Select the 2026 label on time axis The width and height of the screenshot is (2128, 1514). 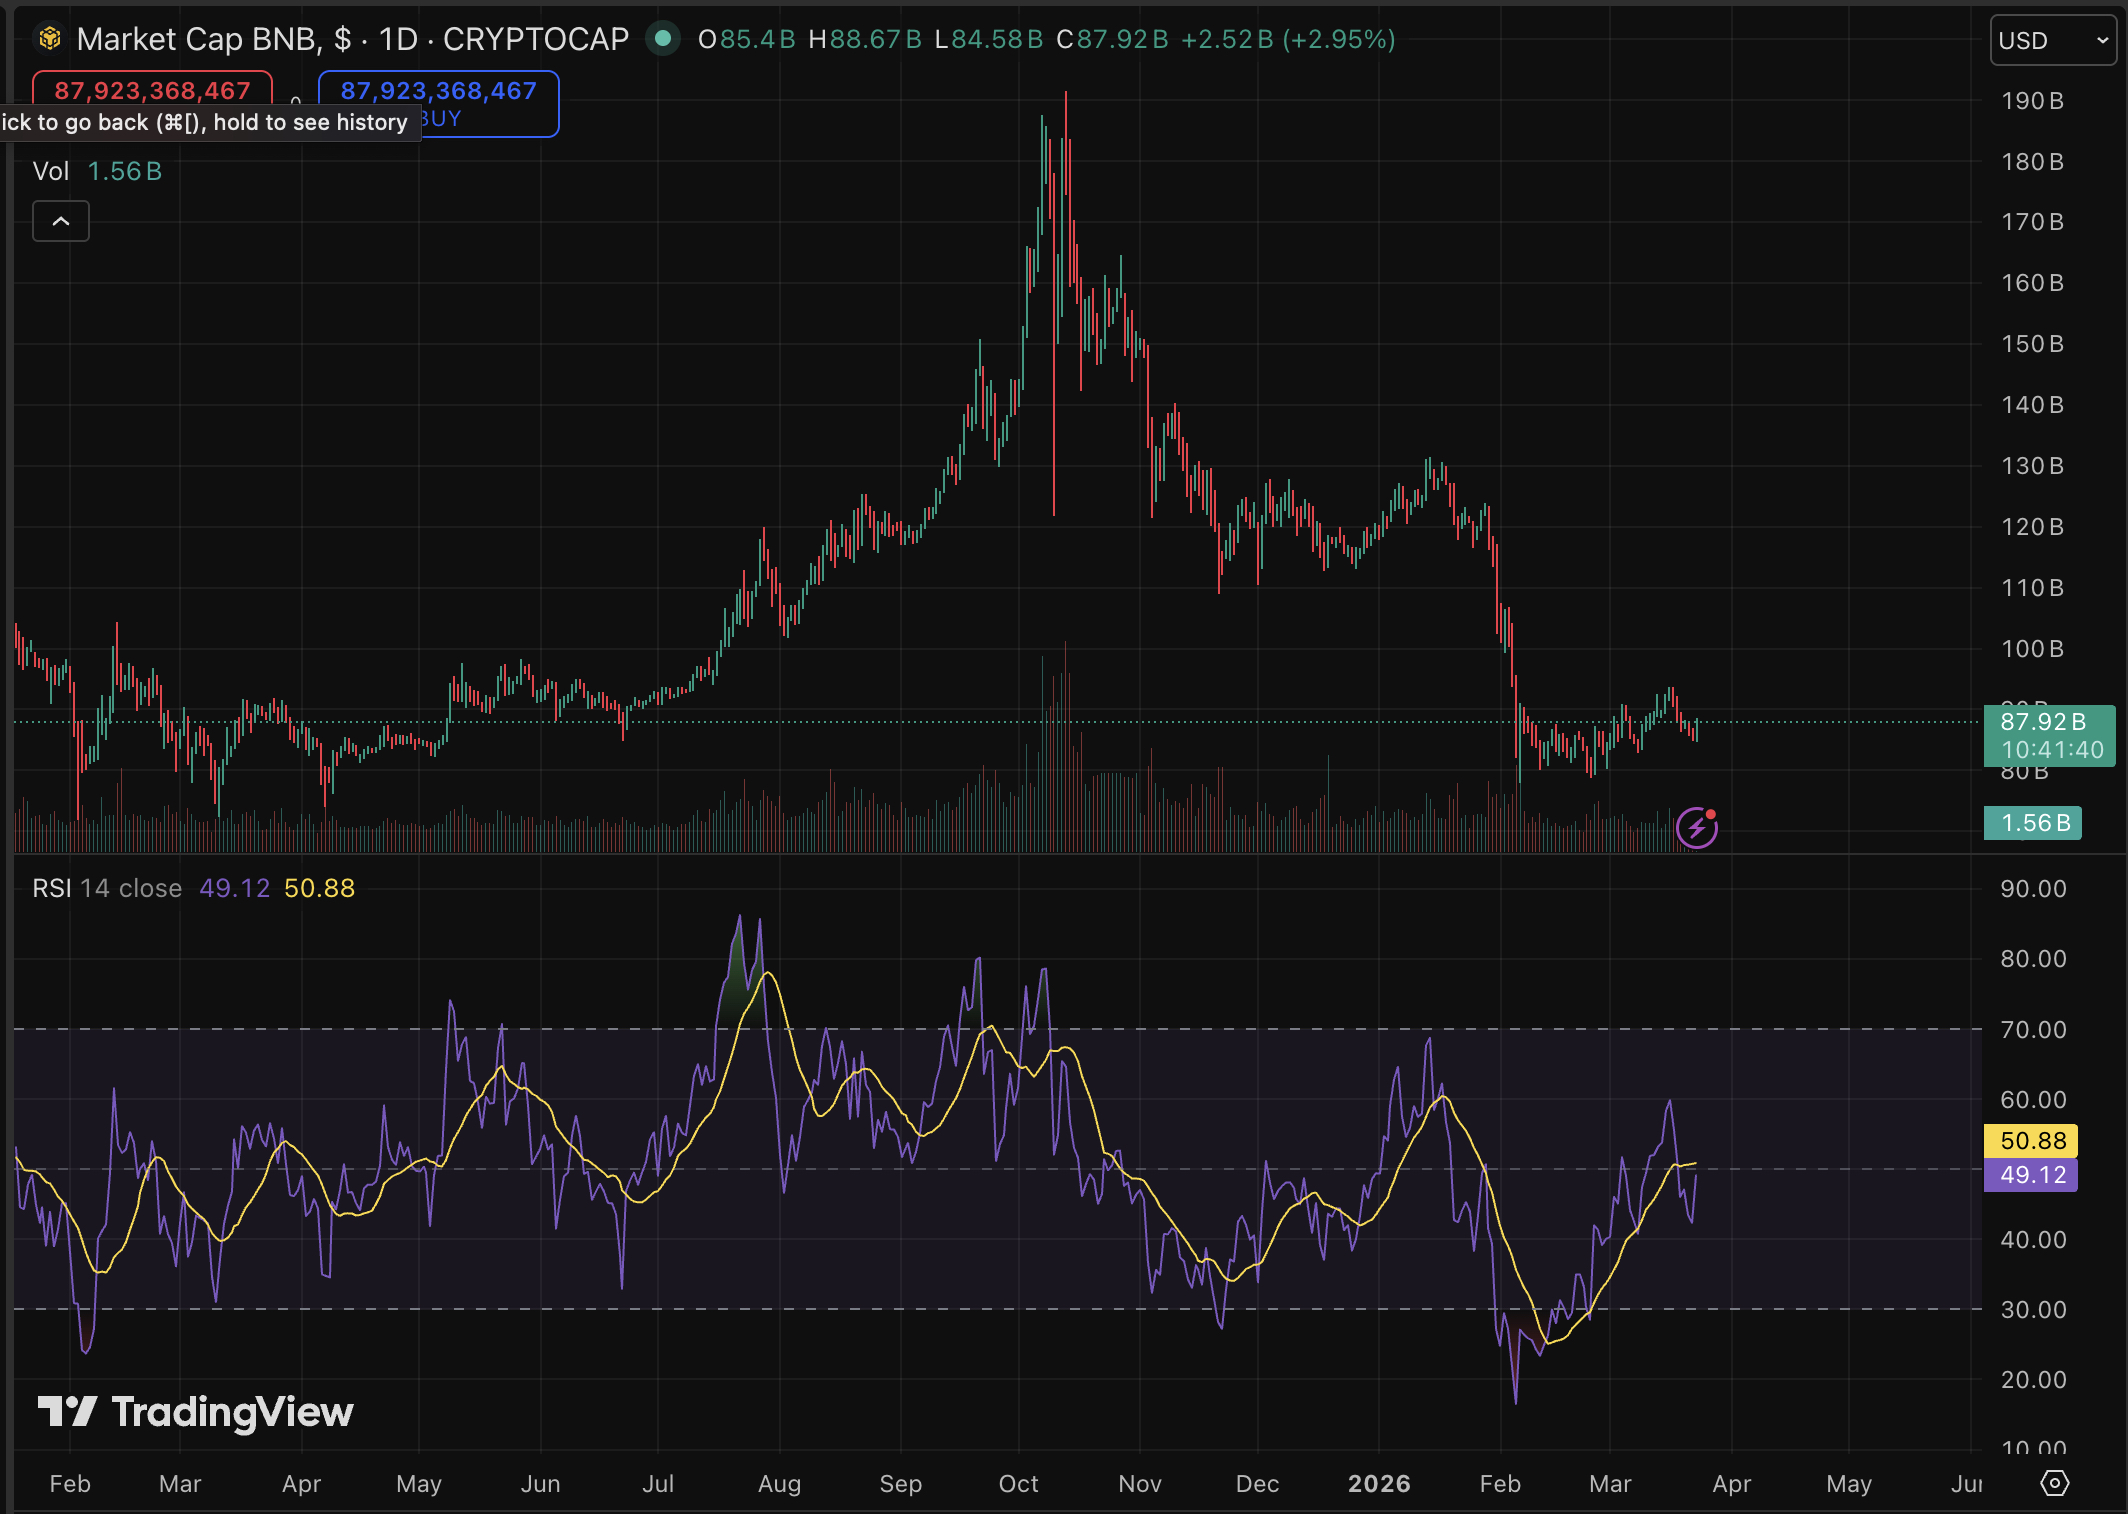[1380, 1485]
